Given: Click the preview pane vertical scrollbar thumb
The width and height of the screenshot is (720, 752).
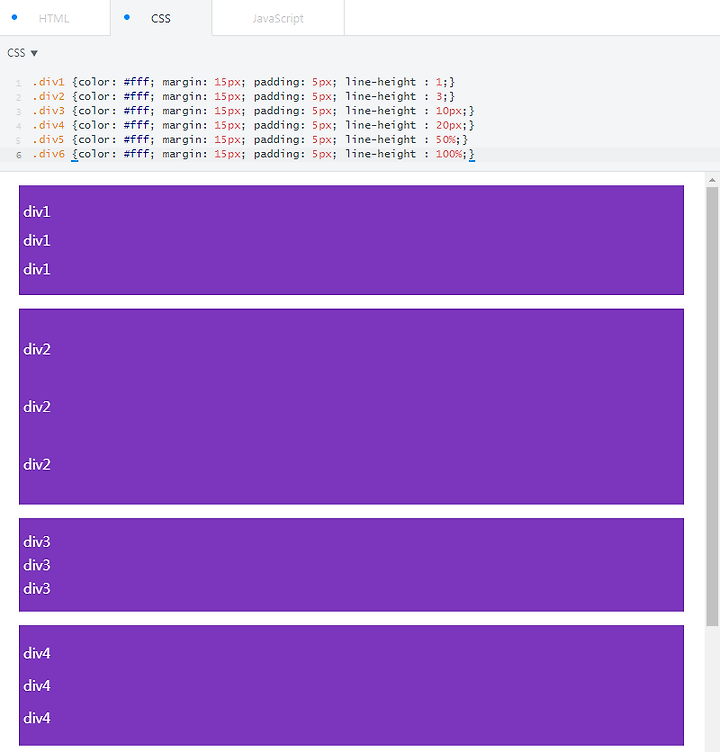Looking at the screenshot, I should pyautogui.click(x=712, y=406).
